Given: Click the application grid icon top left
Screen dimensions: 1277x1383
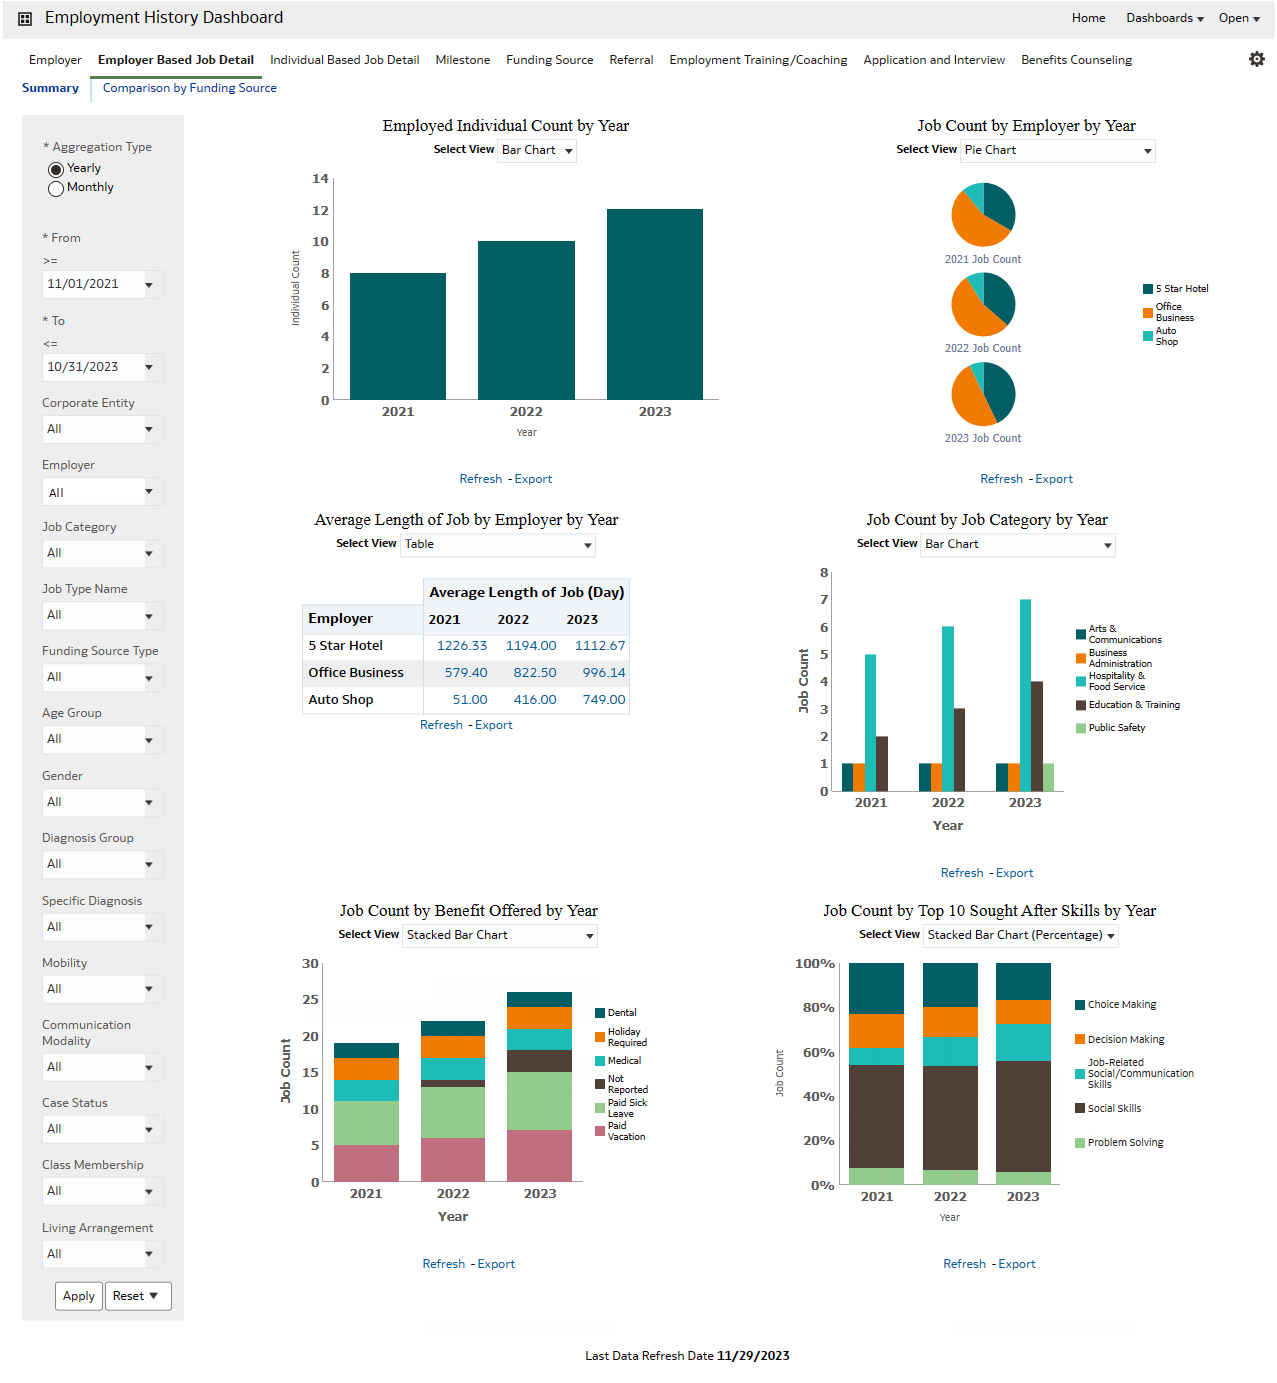Looking at the screenshot, I should 24,17.
